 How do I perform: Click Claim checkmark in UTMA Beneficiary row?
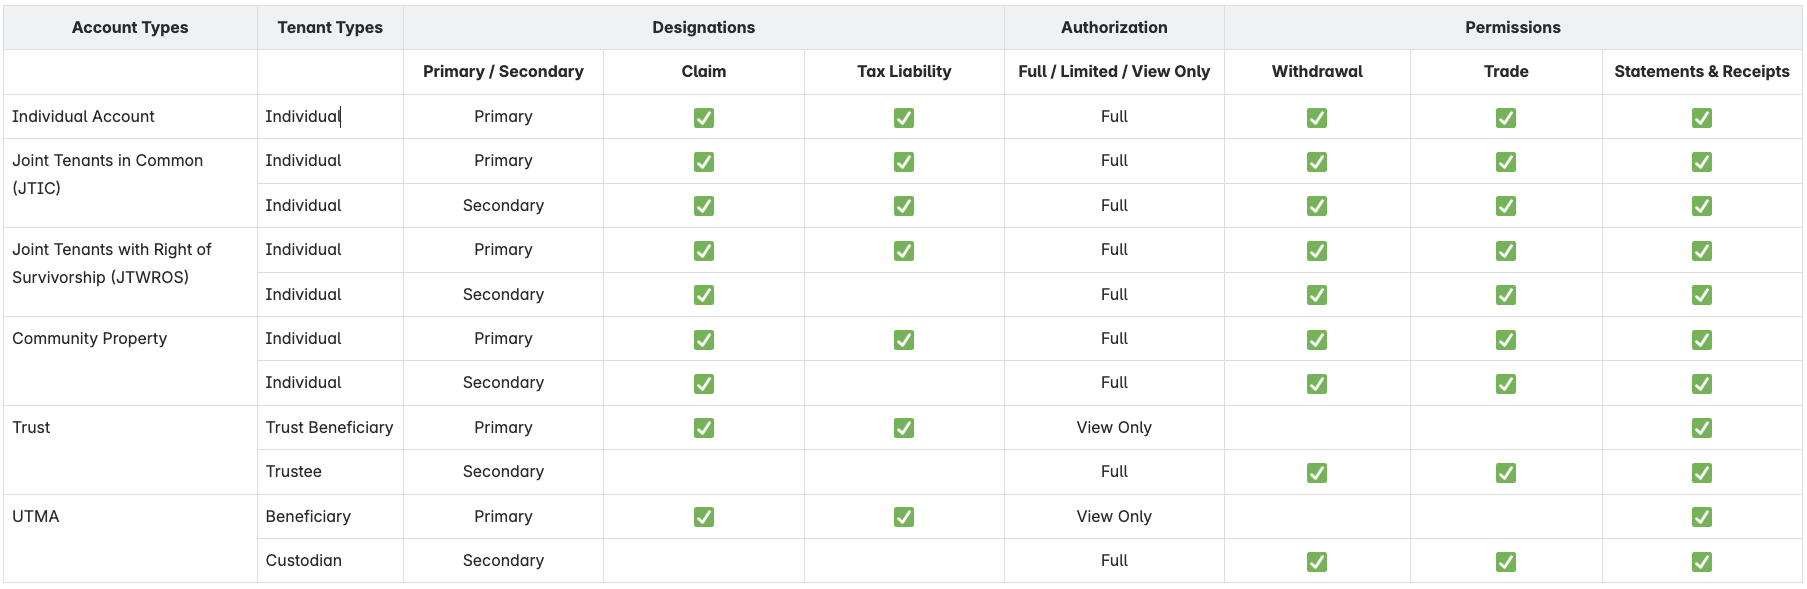coord(704,517)
